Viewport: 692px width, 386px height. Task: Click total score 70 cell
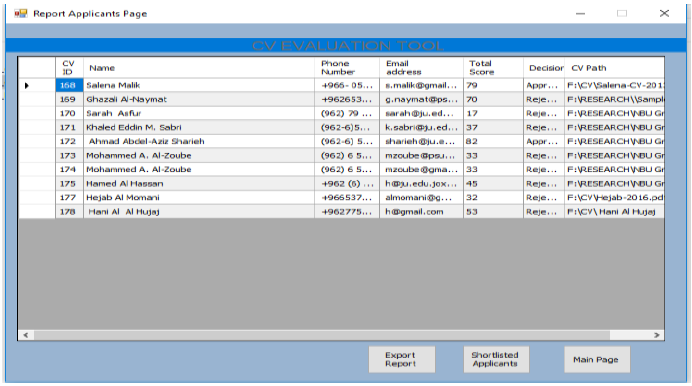[x=493, y=99]
